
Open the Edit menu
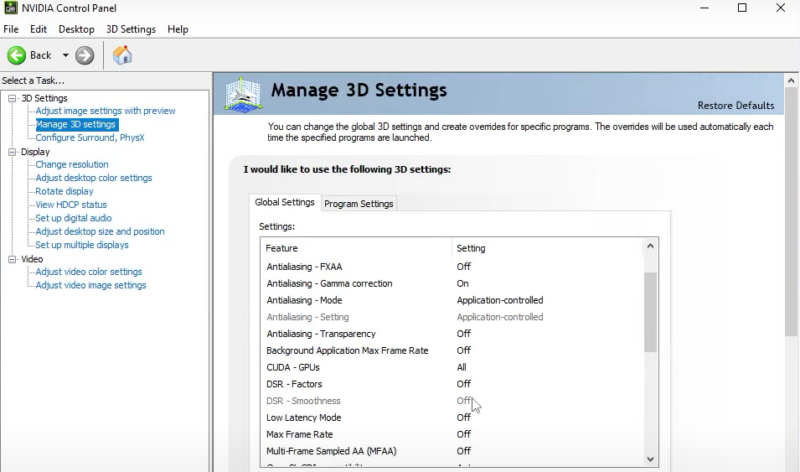click(38, 29)
